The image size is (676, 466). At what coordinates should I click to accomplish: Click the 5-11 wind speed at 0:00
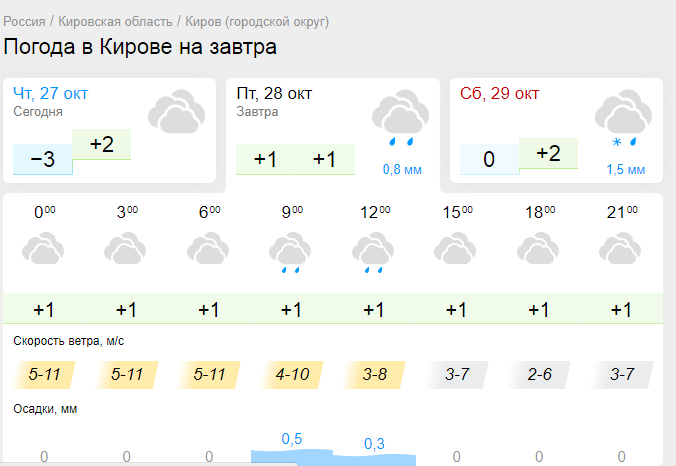[45, 375]
